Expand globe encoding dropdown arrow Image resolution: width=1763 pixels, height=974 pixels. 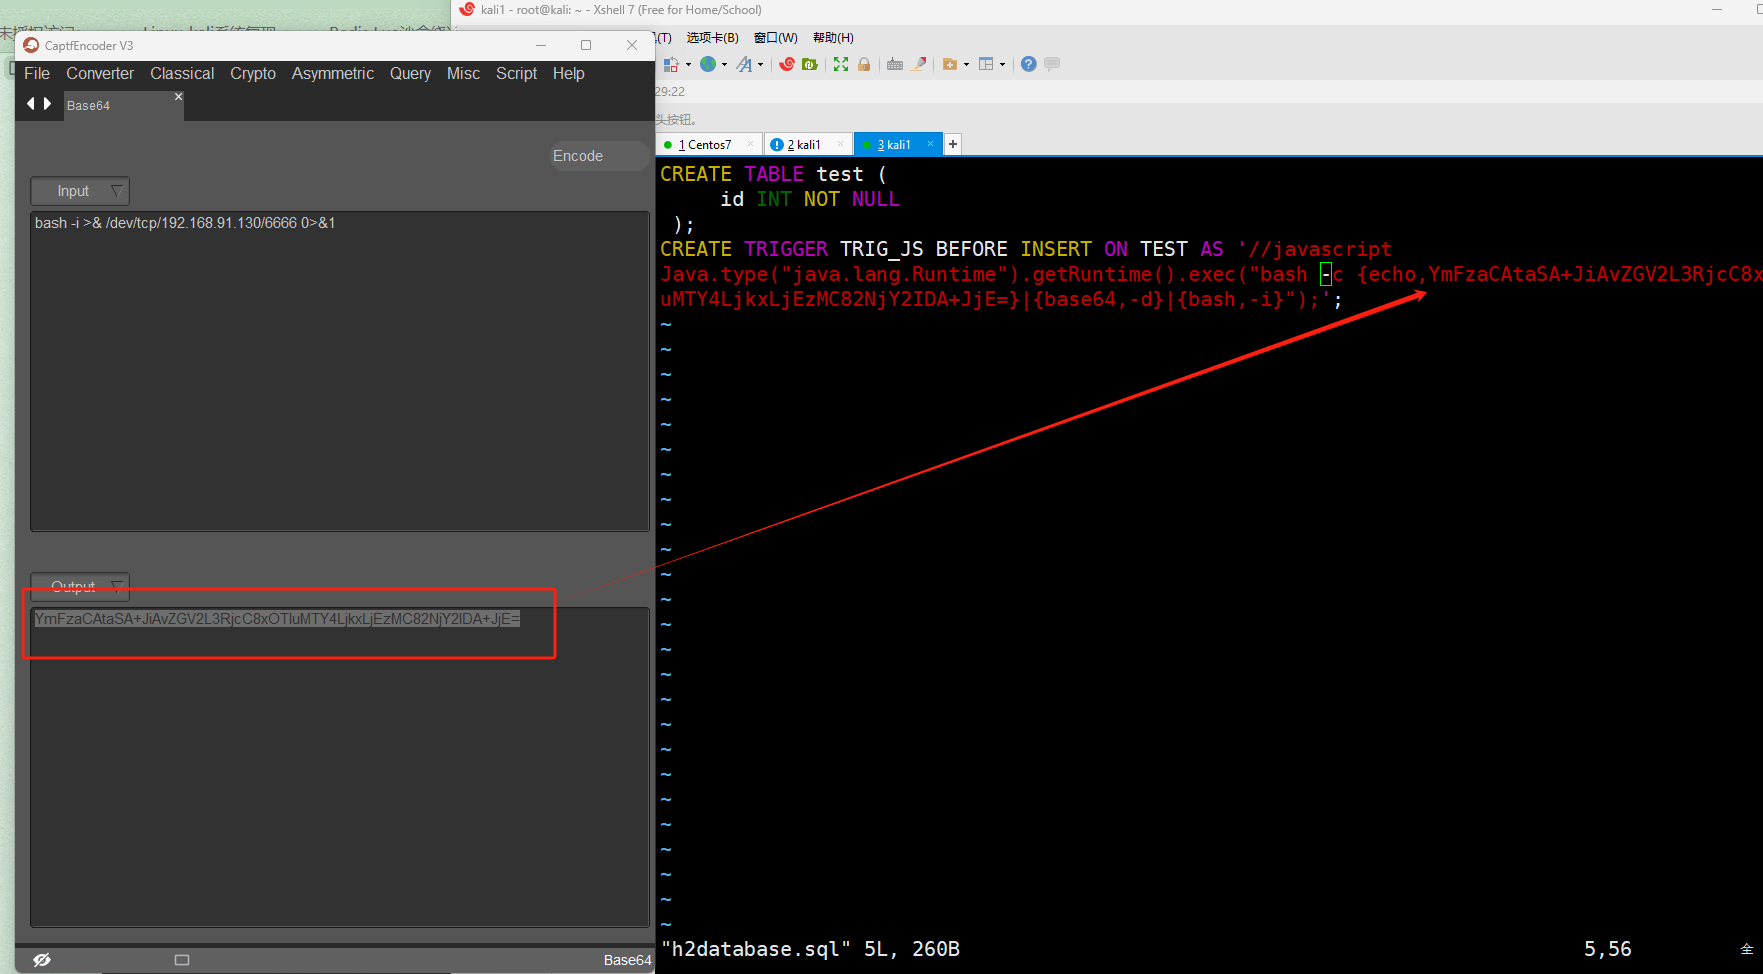[725, 65]
